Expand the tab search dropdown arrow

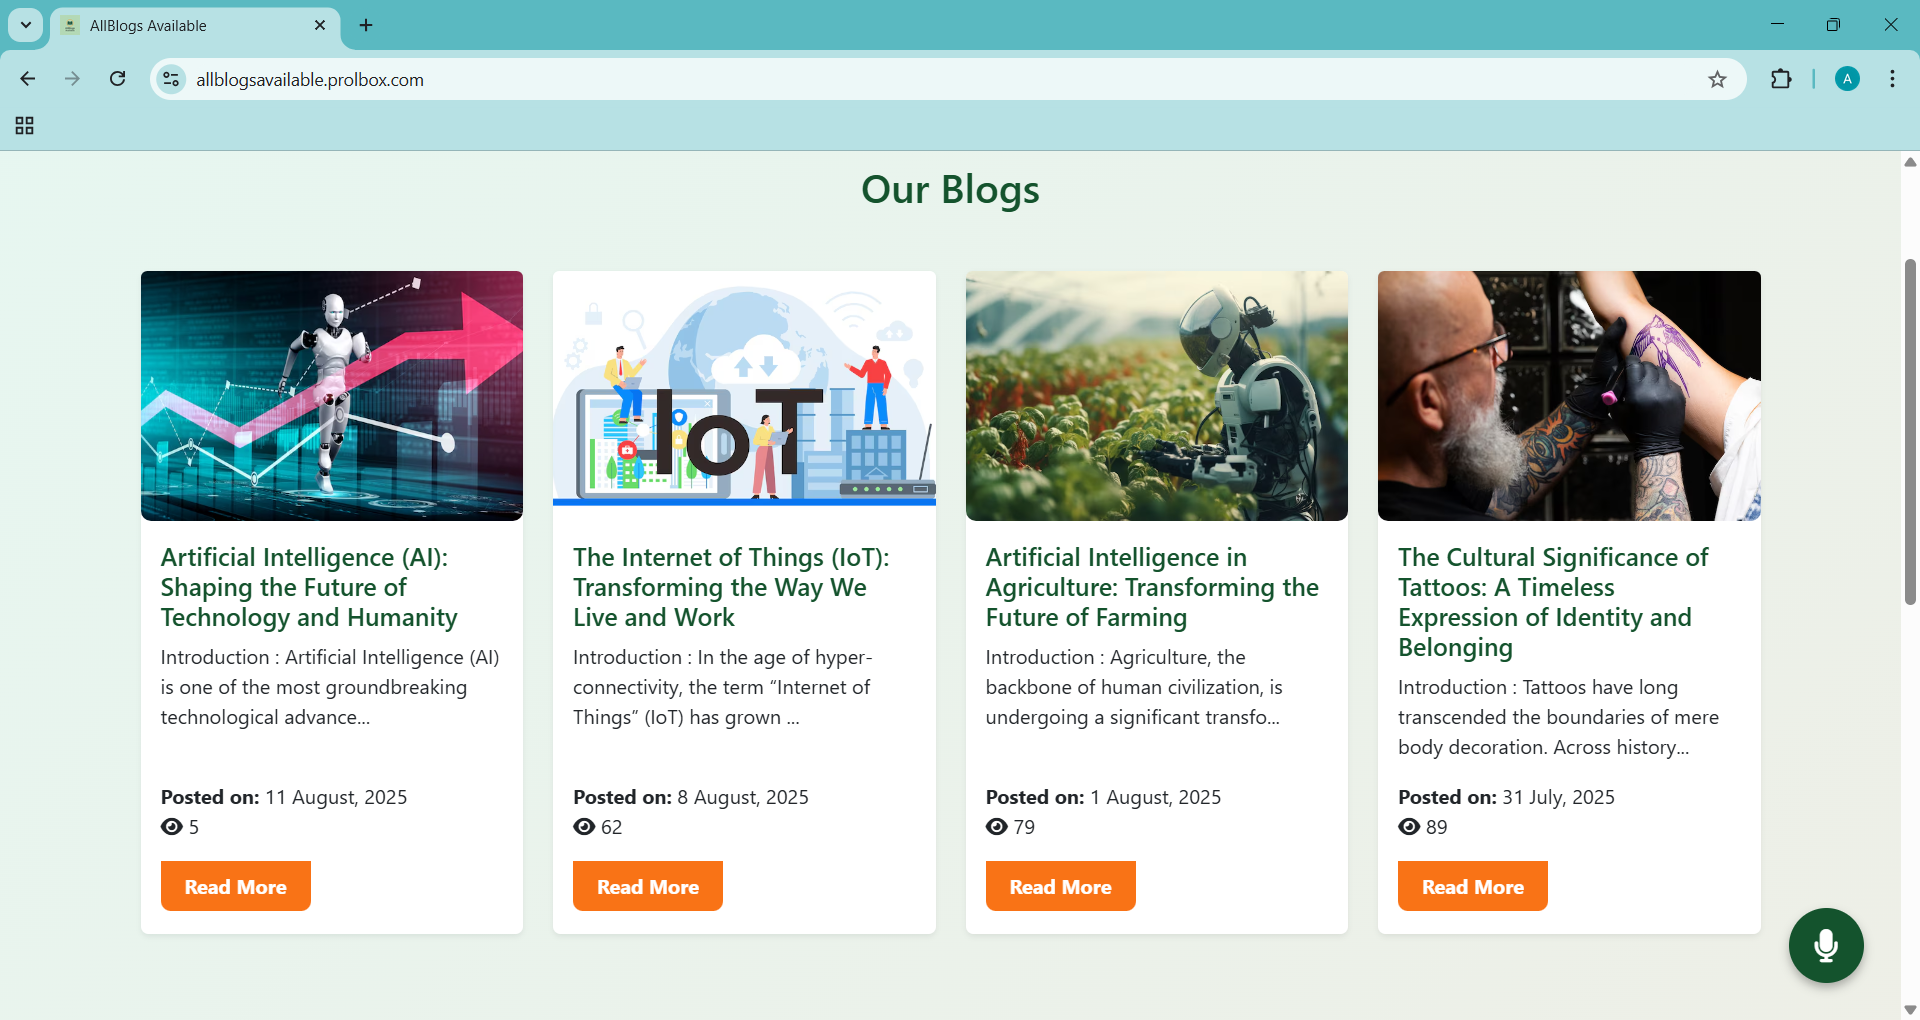pos(26,25)
